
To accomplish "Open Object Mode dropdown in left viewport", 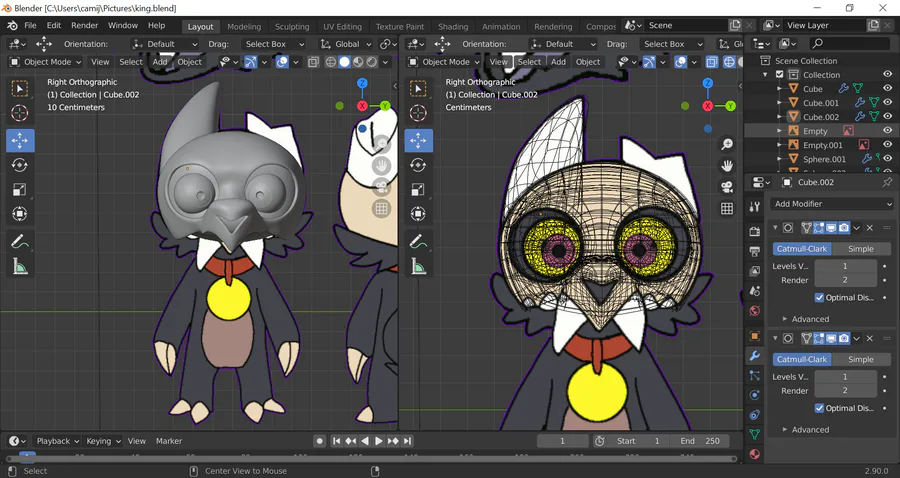I will 45,62.
